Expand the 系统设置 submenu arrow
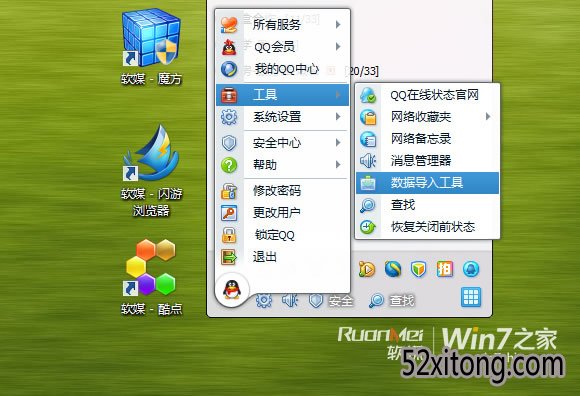Viewport: 580px width, 396px height. (x=338, y=117)
